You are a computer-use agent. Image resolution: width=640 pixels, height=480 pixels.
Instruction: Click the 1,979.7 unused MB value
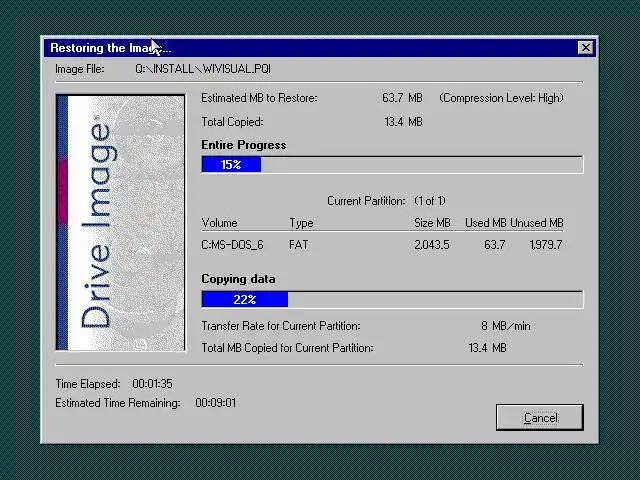click(x=546, y=245)
